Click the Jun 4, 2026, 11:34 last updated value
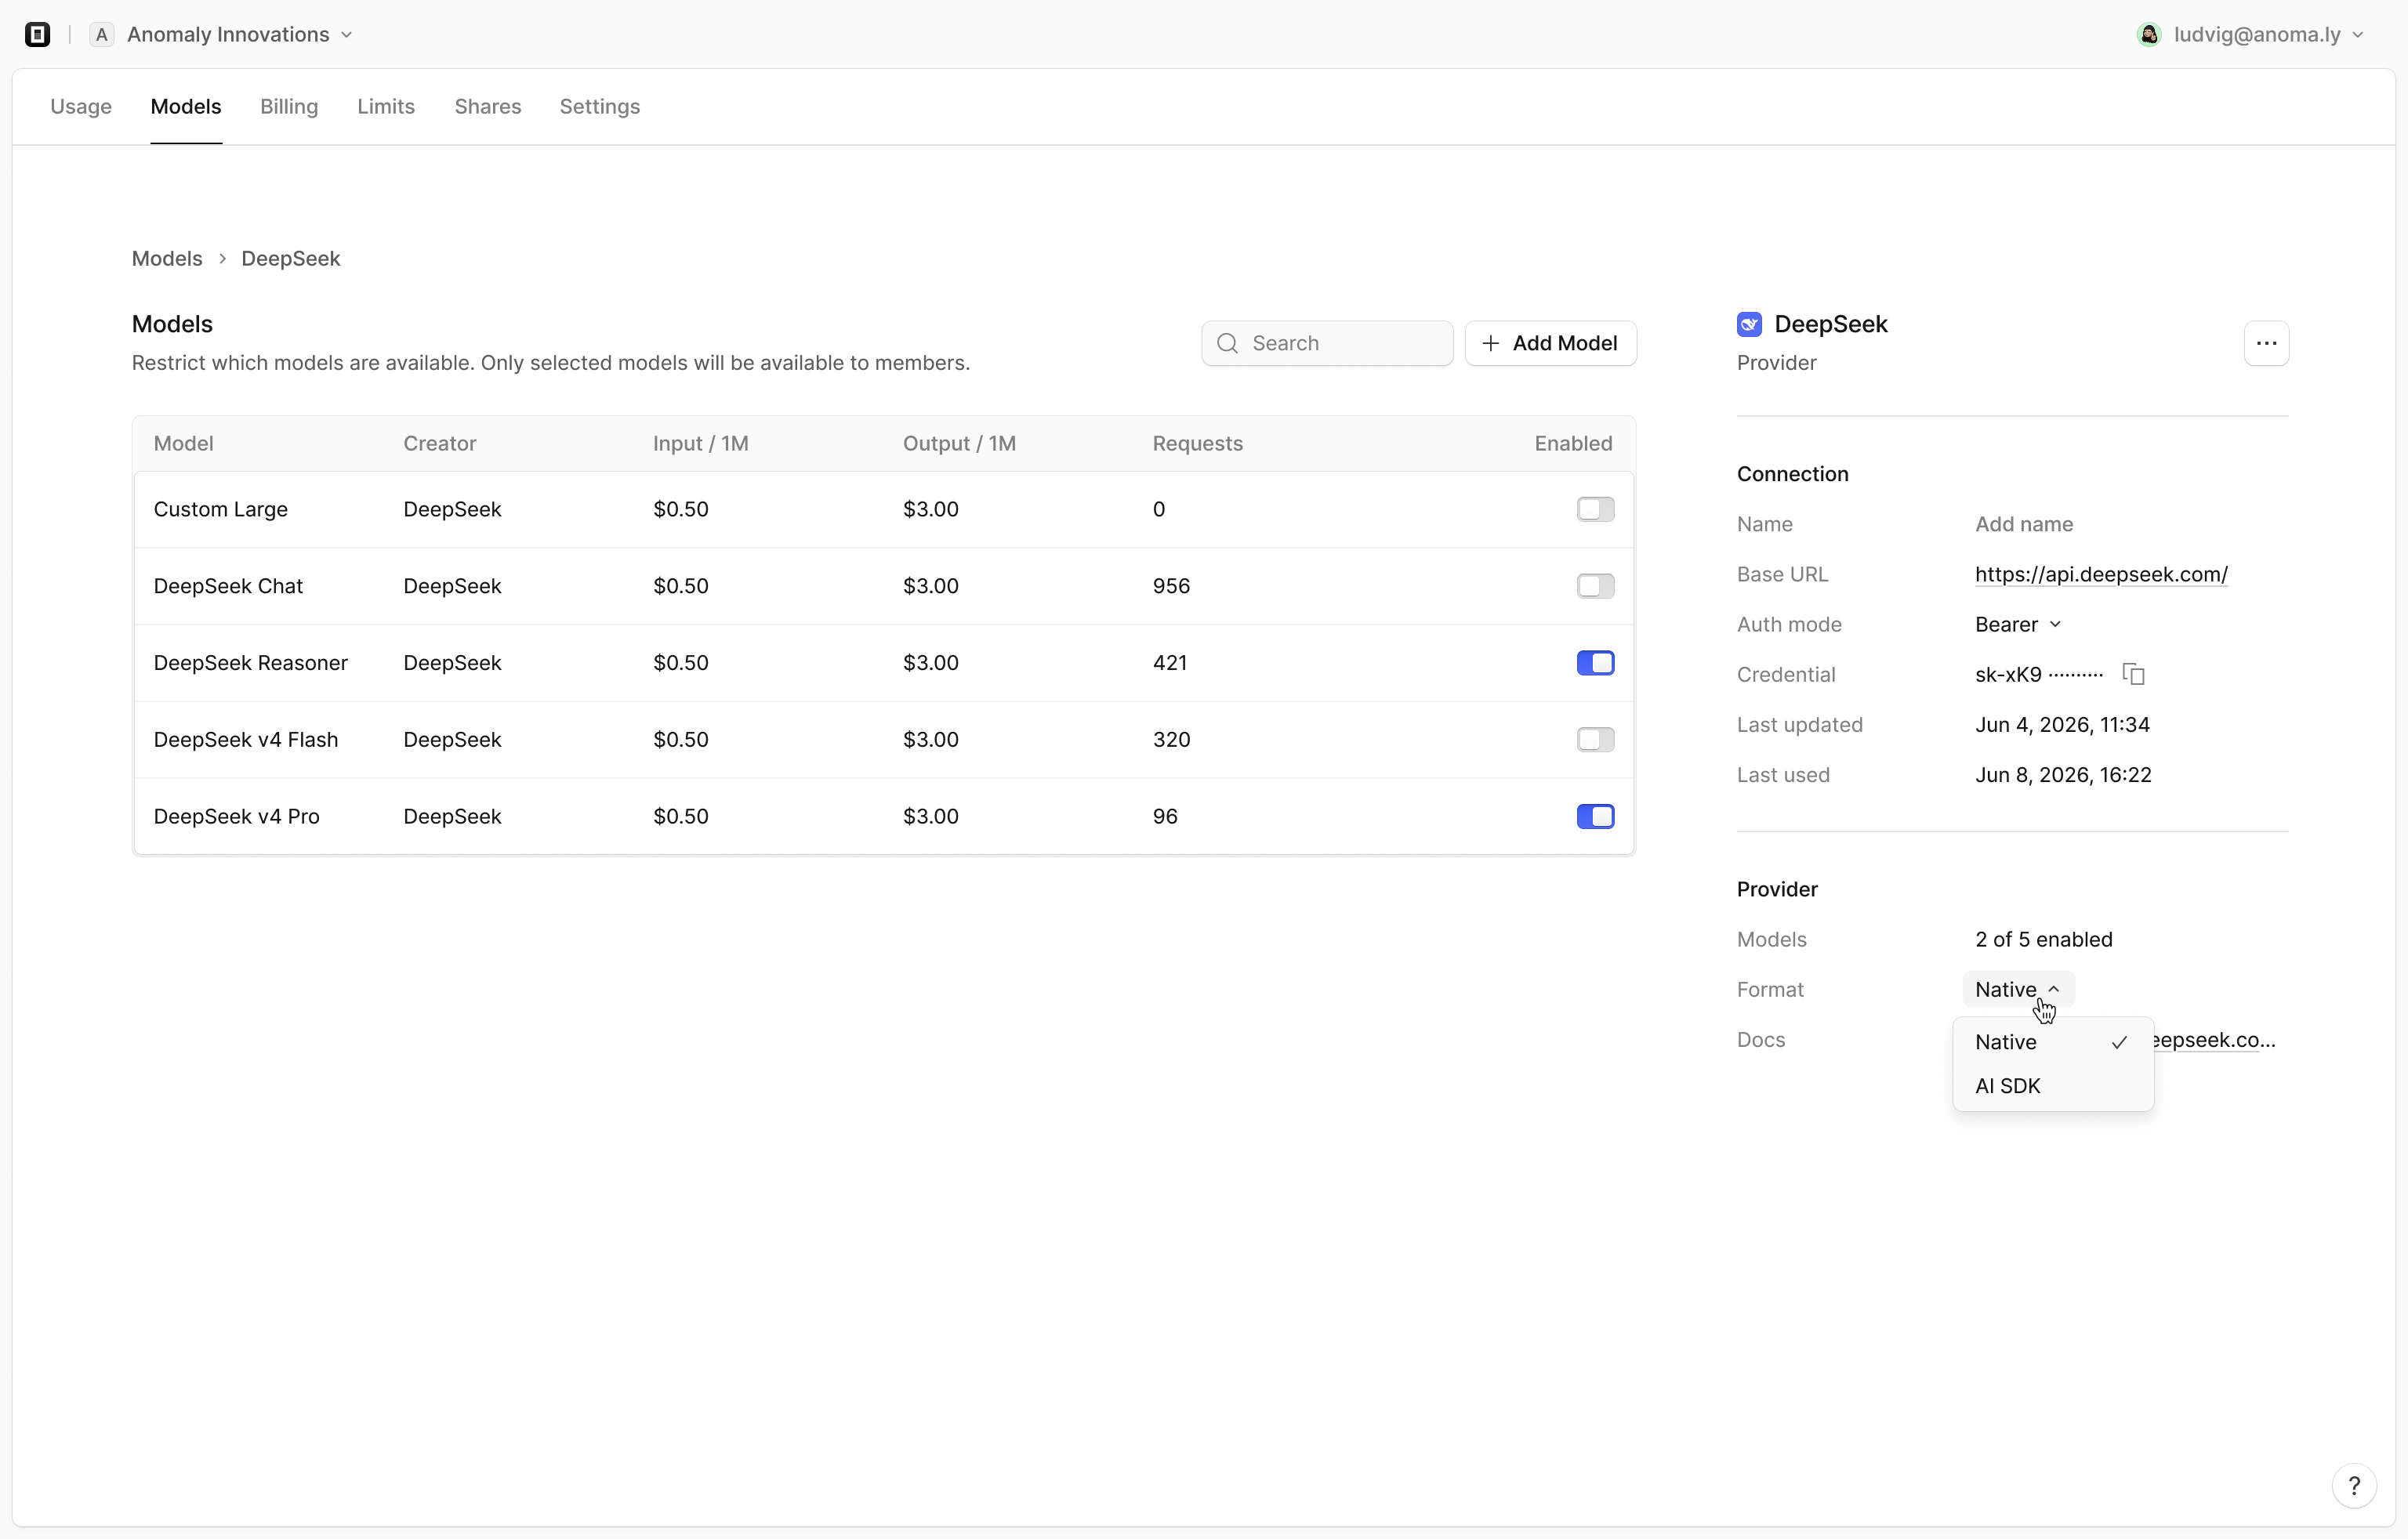Screen dimensions: 2408x1539 tap(2062, 725)
